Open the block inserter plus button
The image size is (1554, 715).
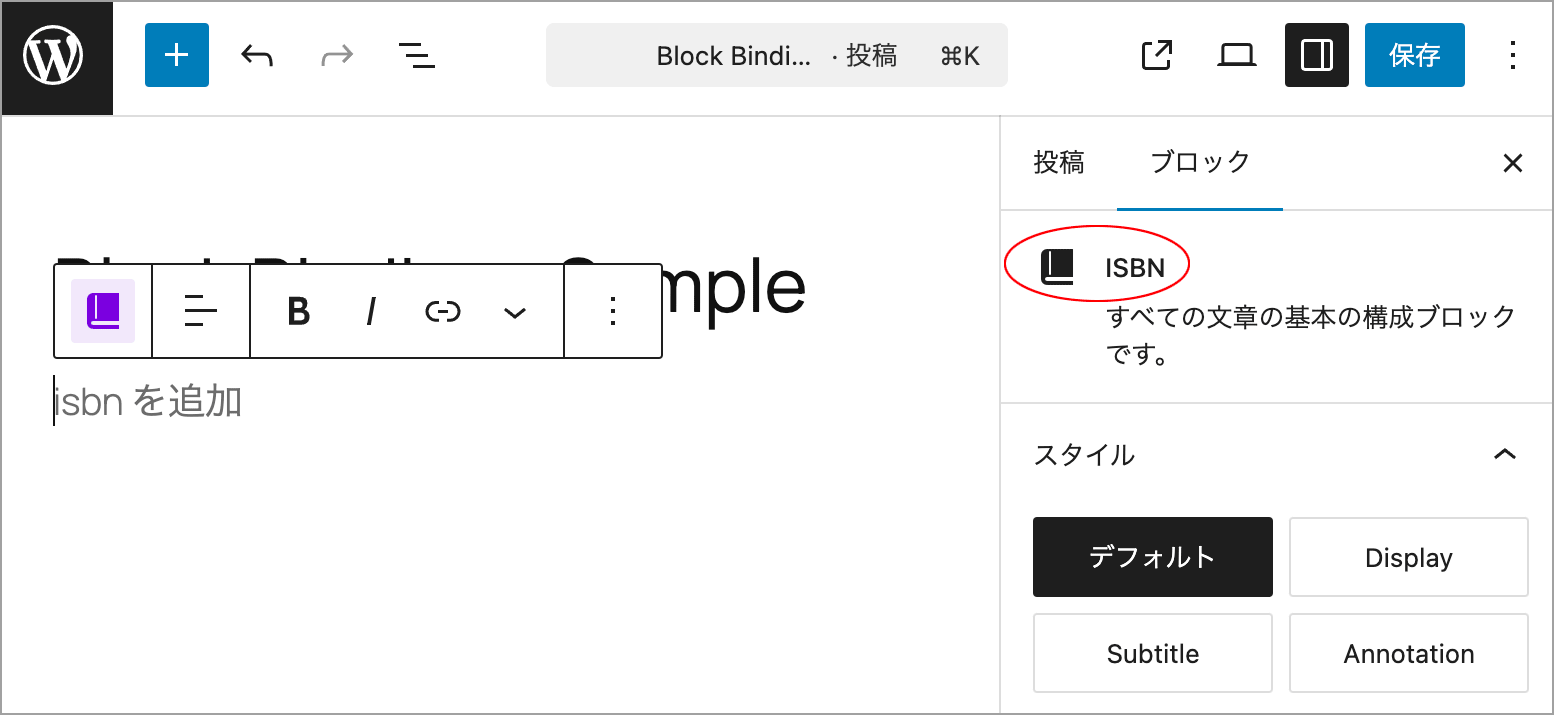point(177,55)
